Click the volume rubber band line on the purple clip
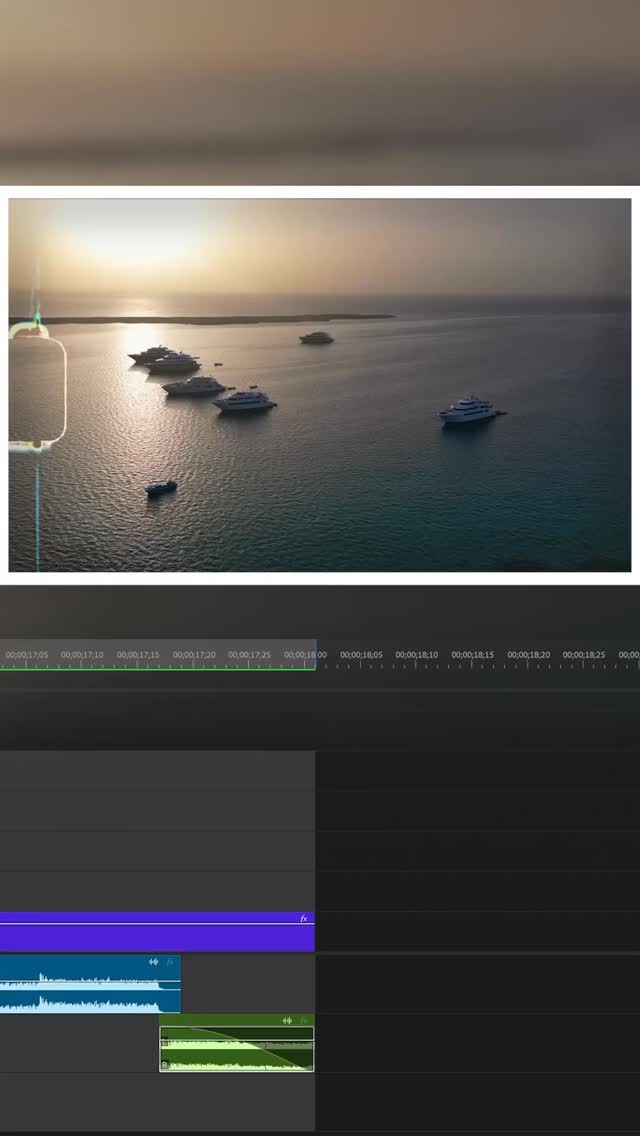This screenshot has width=640, height=1136. click(157, 924)
